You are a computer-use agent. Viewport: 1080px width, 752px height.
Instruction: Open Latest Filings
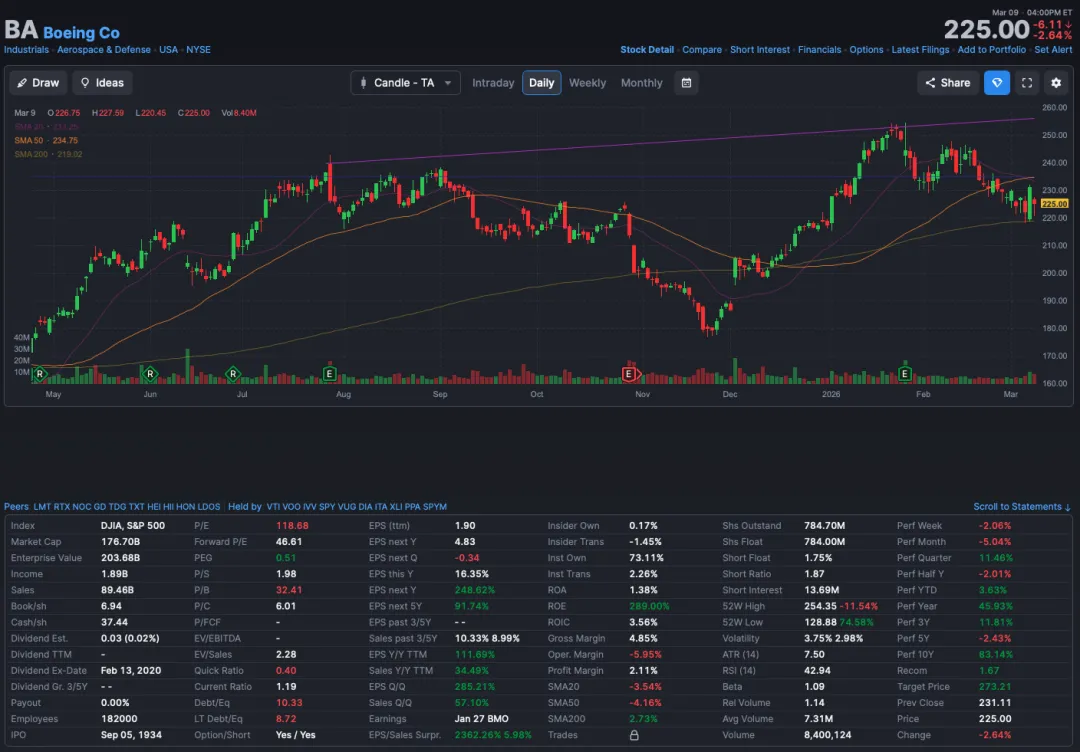coord(920,50)
